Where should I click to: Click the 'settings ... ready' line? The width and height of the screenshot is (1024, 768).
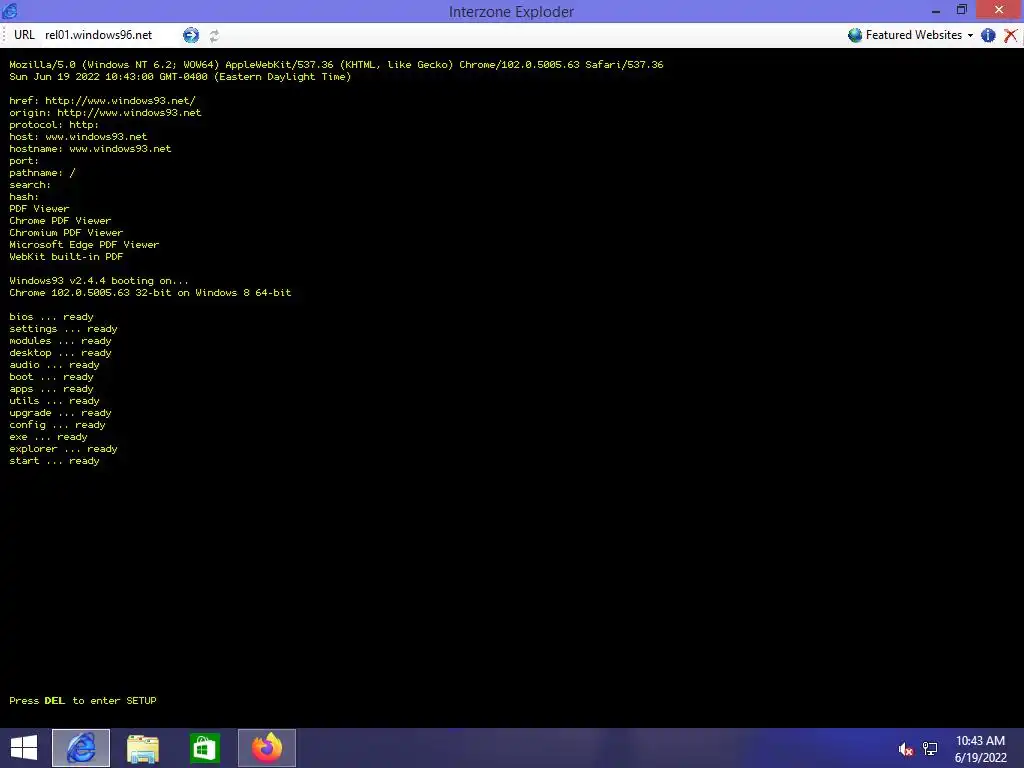pyautogui.click(x=63, y=329)
